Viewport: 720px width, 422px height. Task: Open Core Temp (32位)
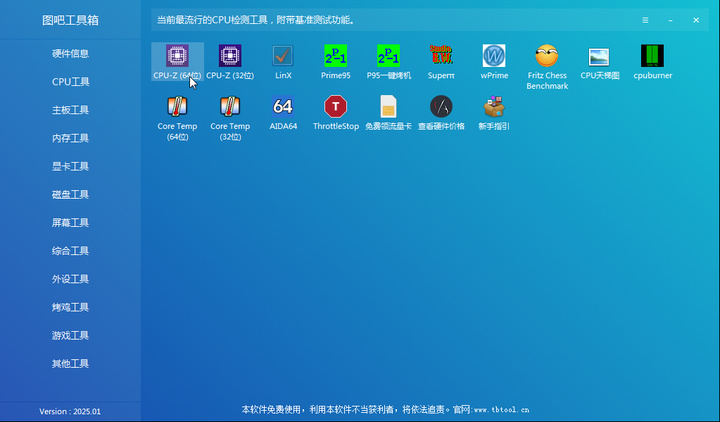pos(230,118)
